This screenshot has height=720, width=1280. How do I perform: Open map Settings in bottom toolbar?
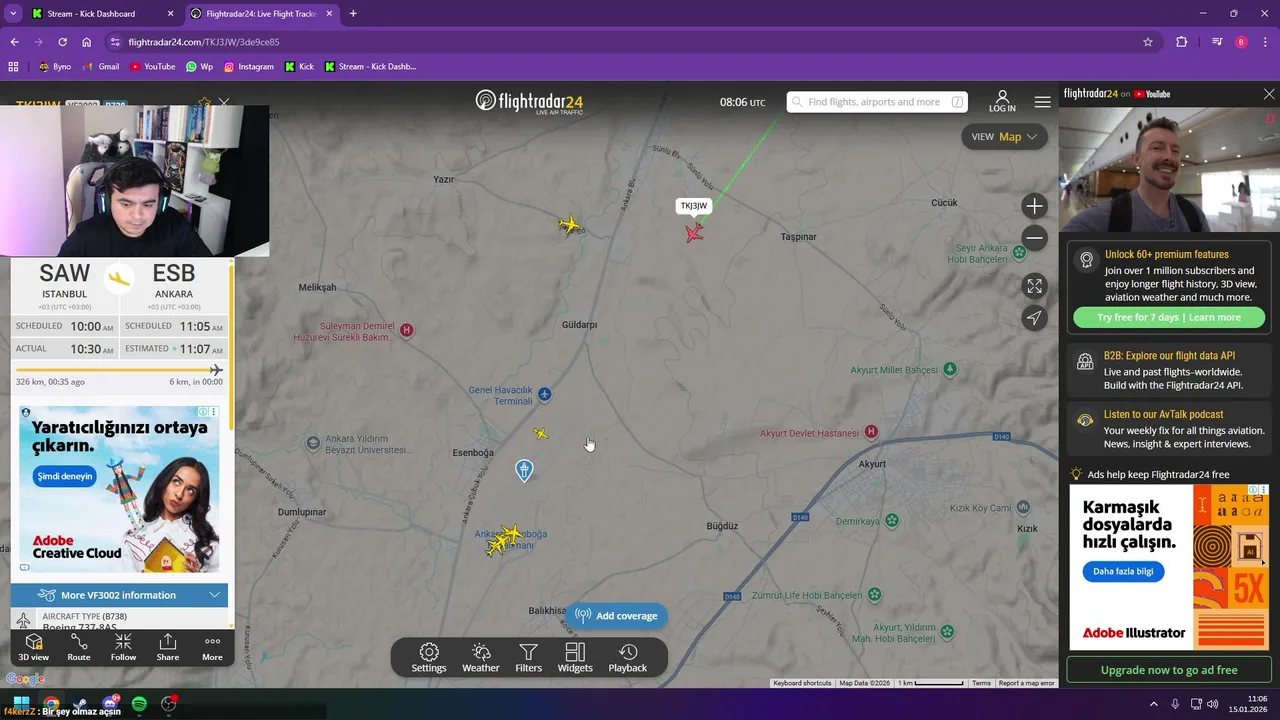pyautogui.click(x=429, y=658)
